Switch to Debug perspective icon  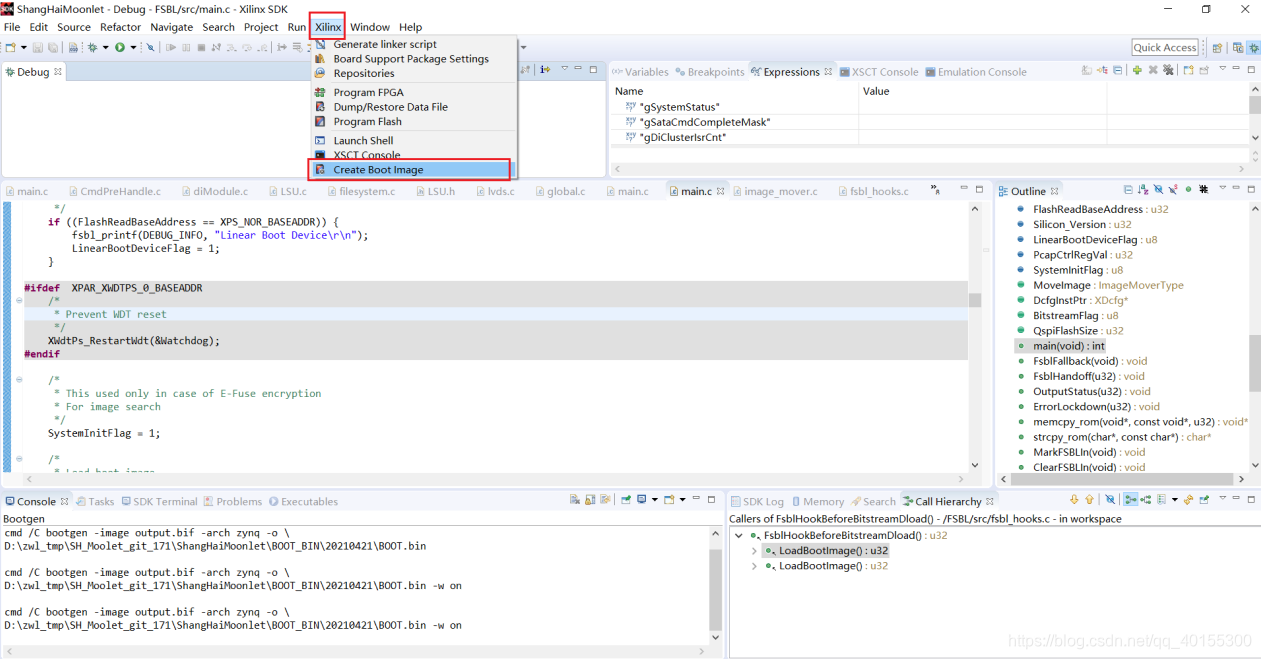(x=1253, y=47)
